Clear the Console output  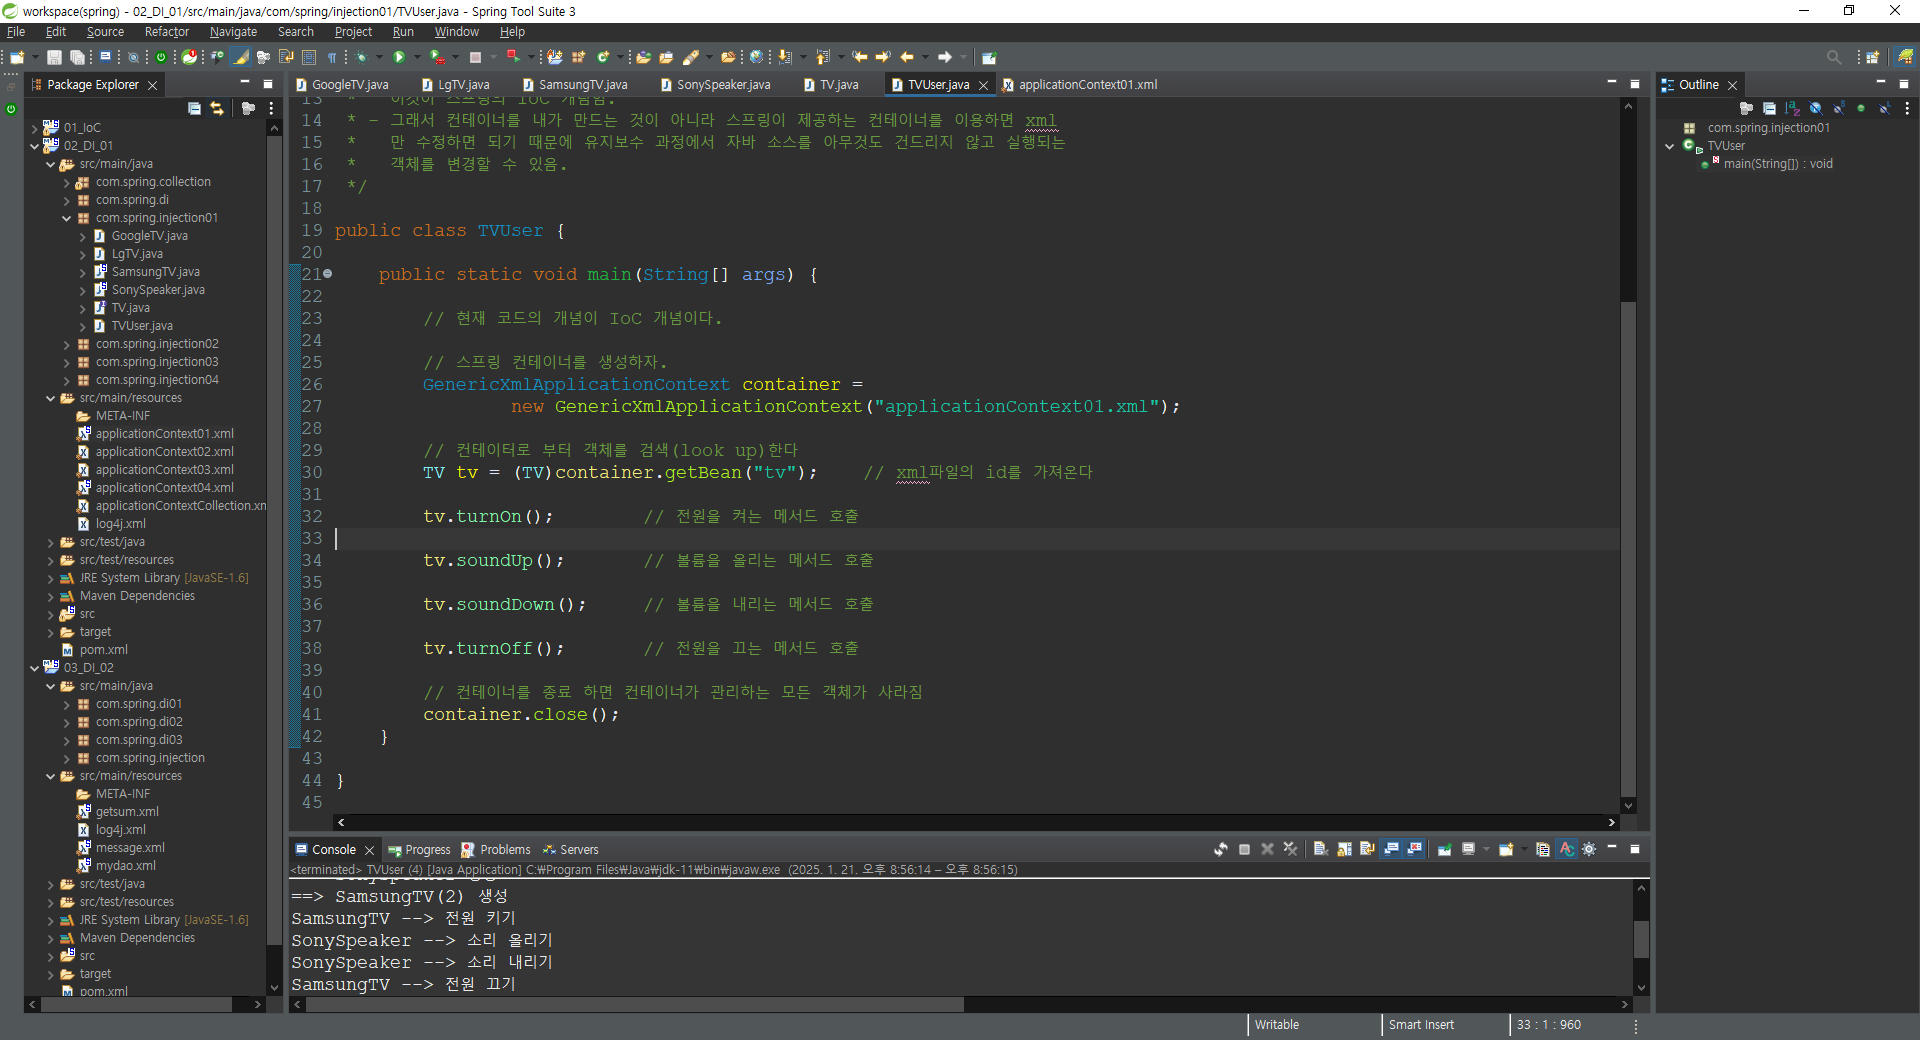click(1321, 849)
